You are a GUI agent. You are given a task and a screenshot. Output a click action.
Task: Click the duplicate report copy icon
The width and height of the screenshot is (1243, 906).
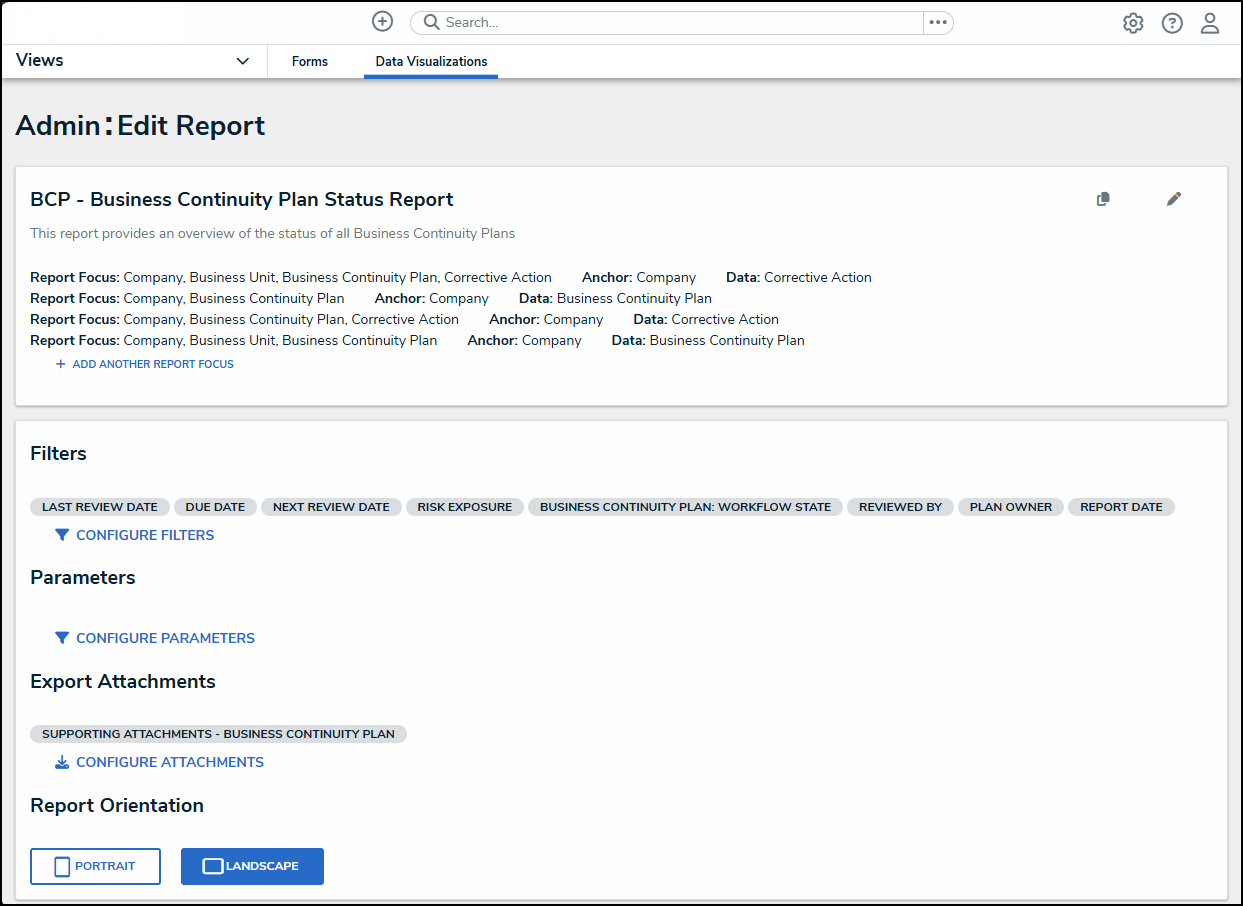(x=1103, y=199)
